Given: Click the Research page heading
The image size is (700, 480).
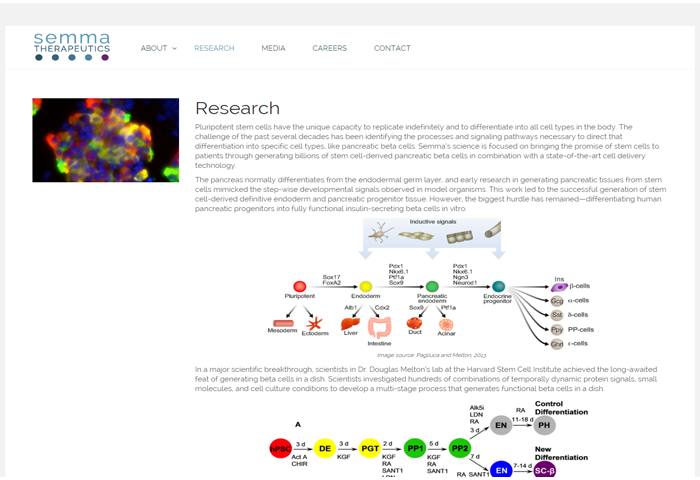Looking at the screenshot, I should click(238, 109).
